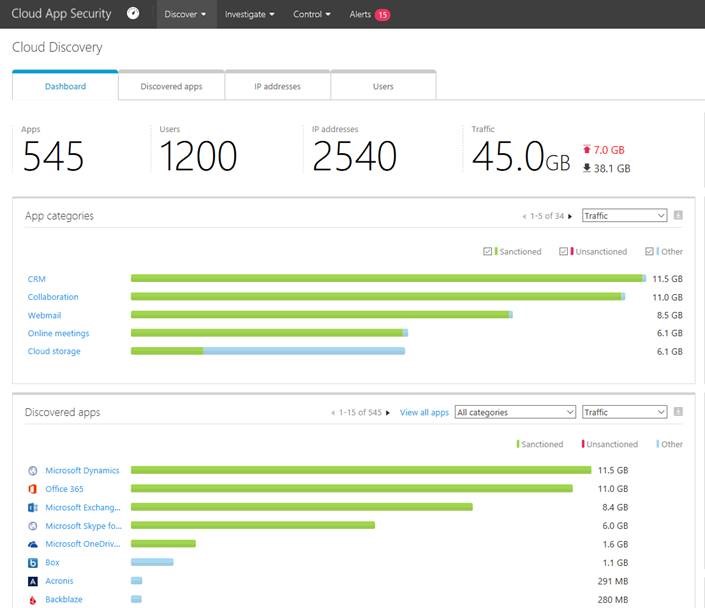Open Backblaze app link
The image size is (705, 608).
(x=64, y=599)
